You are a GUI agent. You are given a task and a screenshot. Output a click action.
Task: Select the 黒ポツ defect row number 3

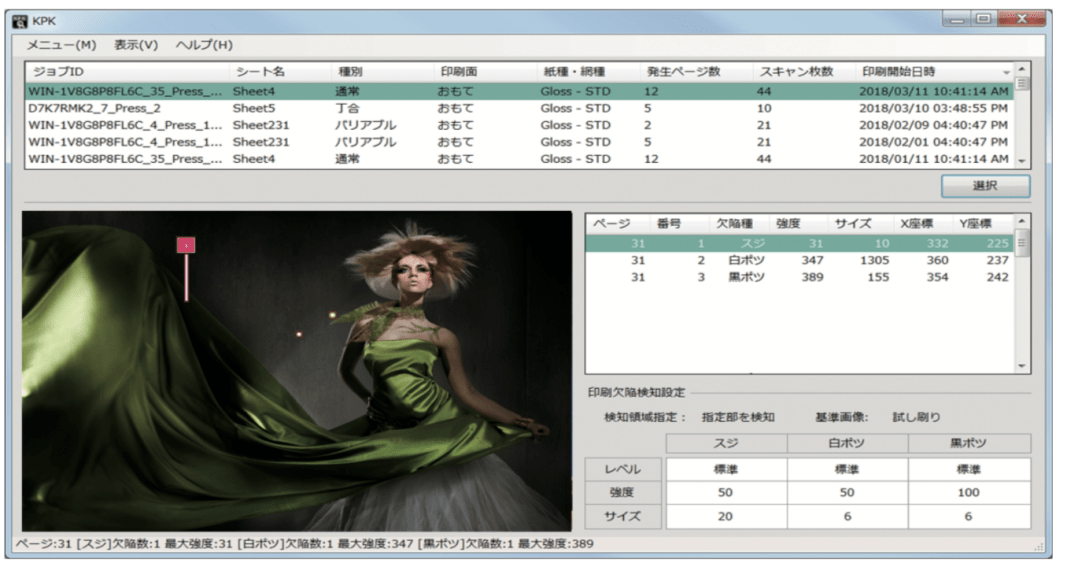click(x=800, y=277)
